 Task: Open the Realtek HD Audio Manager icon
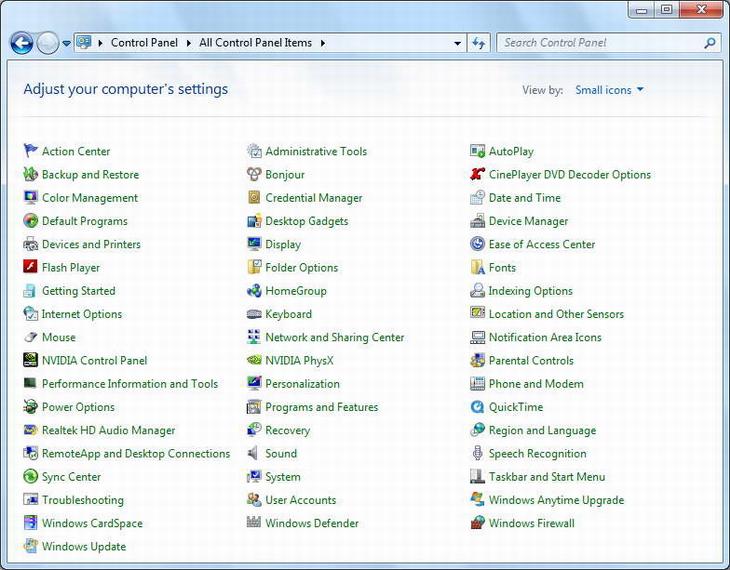coord(30,430)
